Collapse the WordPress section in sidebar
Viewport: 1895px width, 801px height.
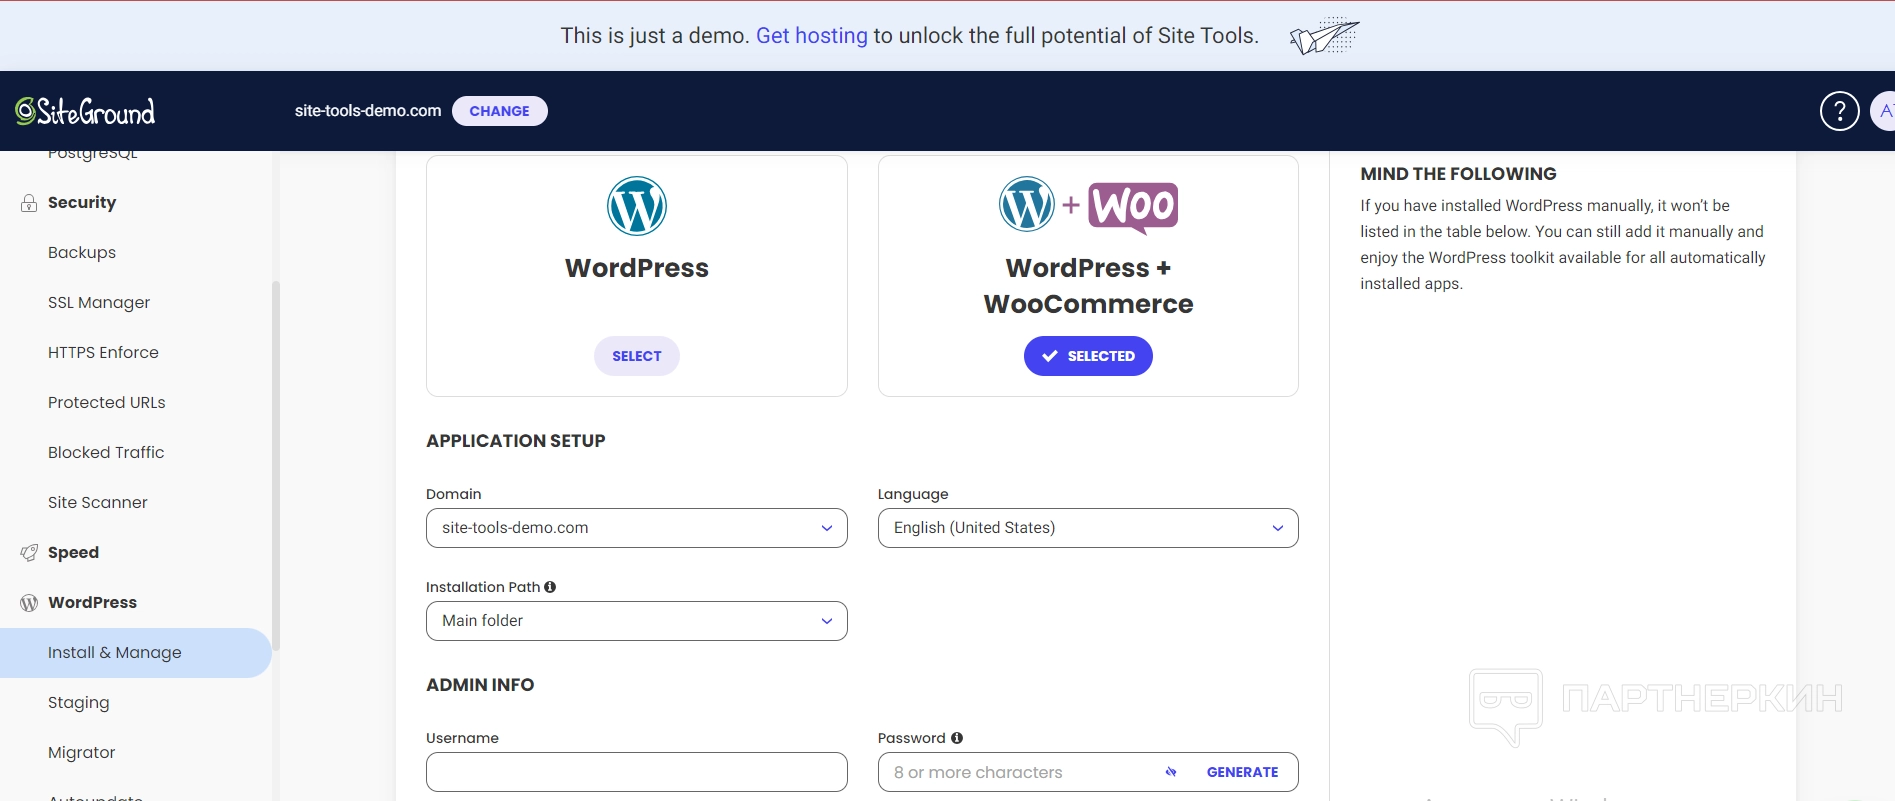92,603
